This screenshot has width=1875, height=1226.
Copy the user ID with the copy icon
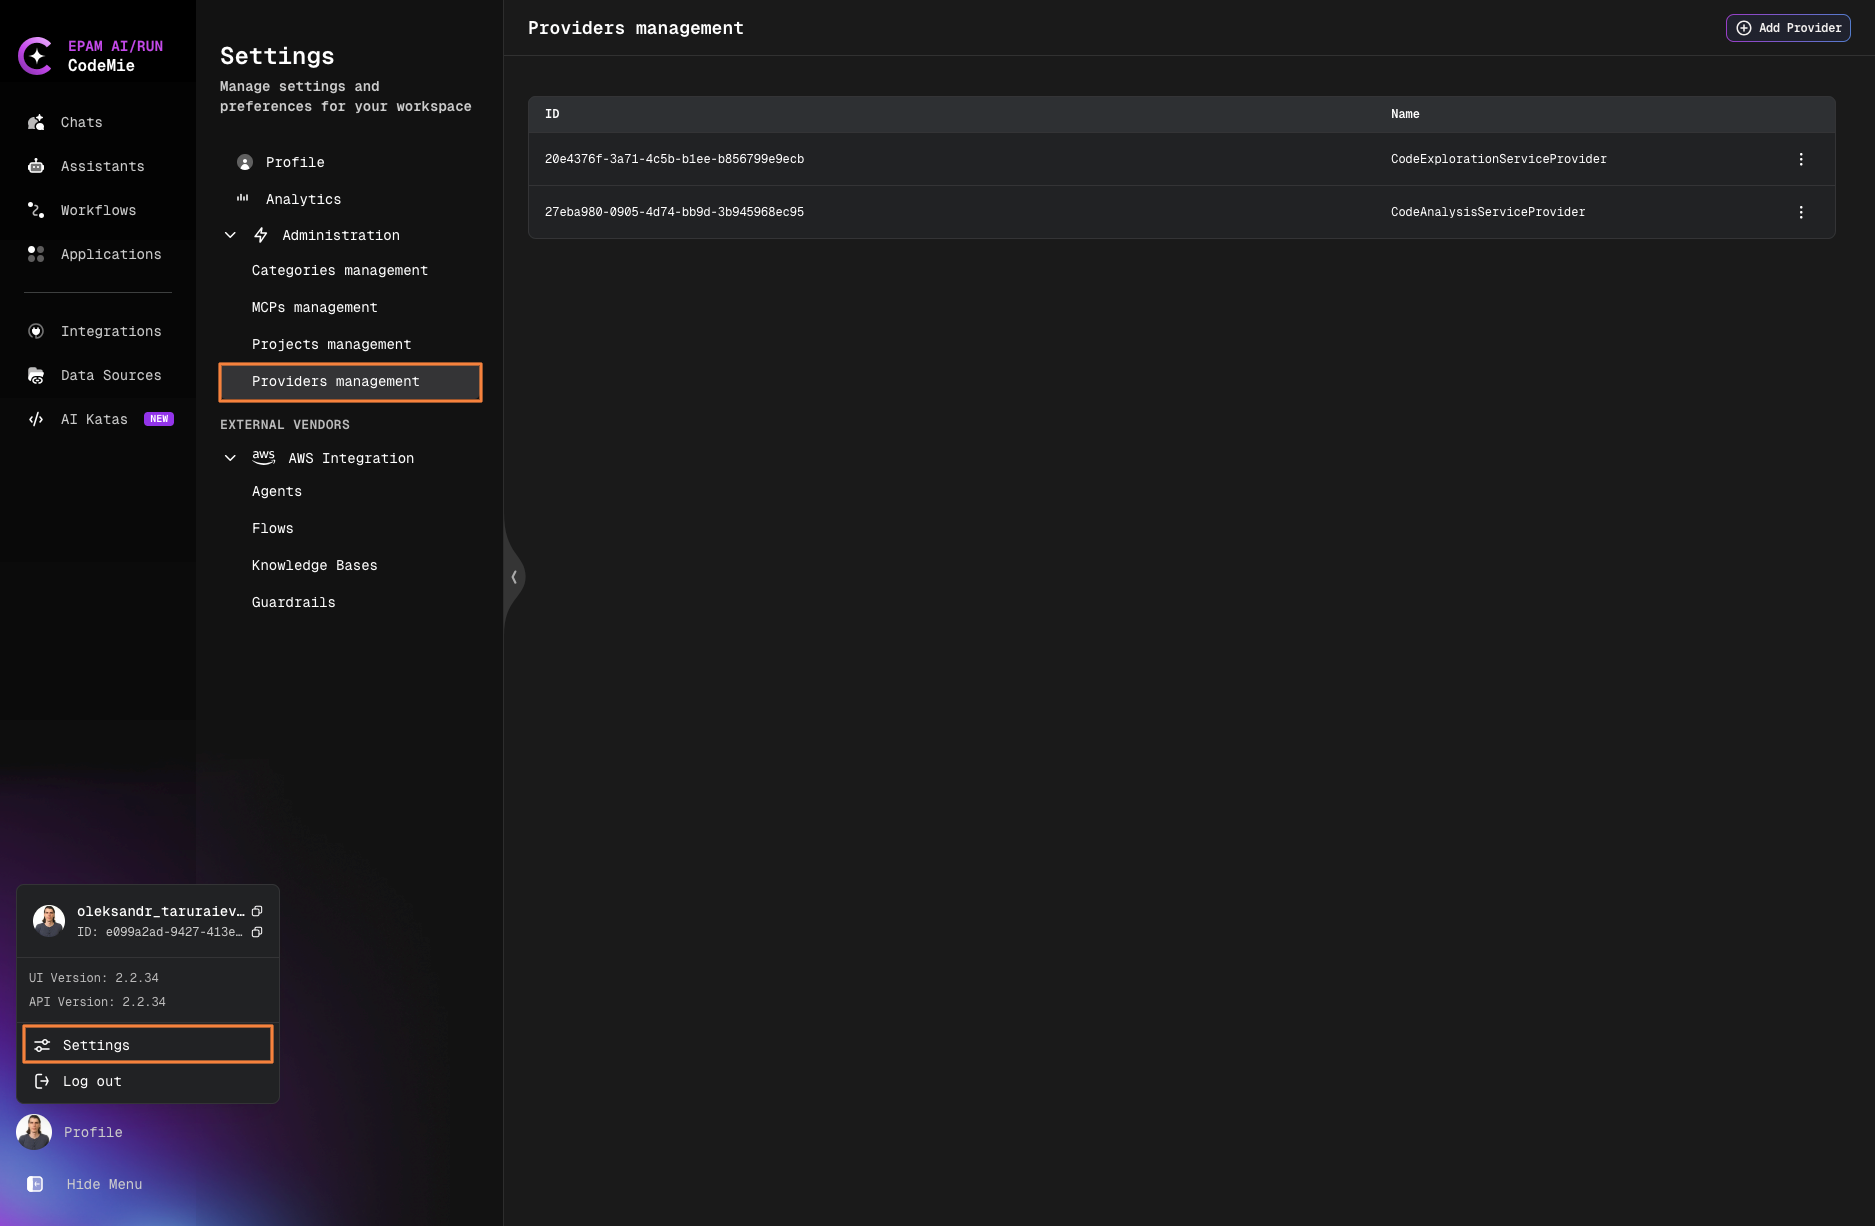[257, 932]
